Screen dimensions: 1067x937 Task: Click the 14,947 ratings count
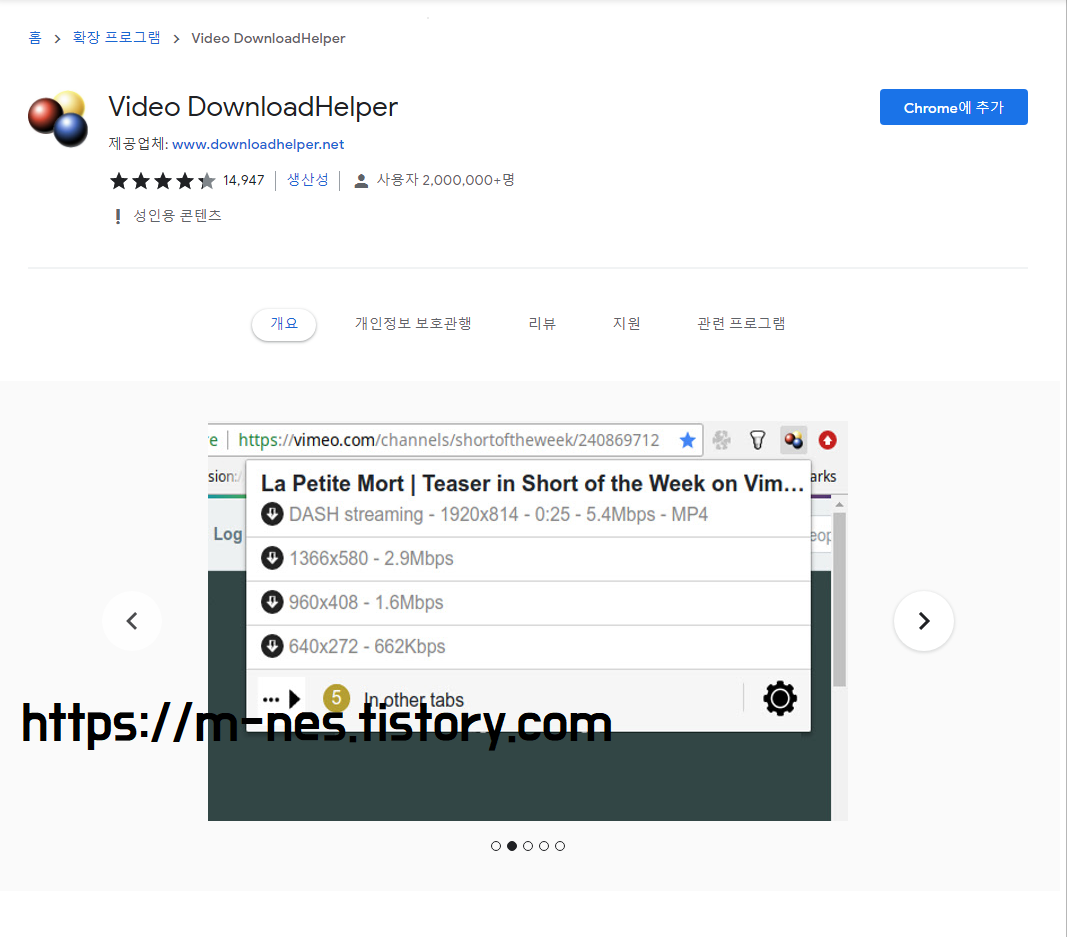coord(244,180)
